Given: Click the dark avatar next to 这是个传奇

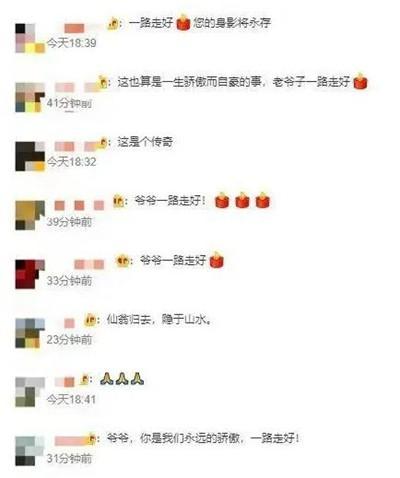Looking at the screenshot, I should pyautogui.click(x=30, y=157).
